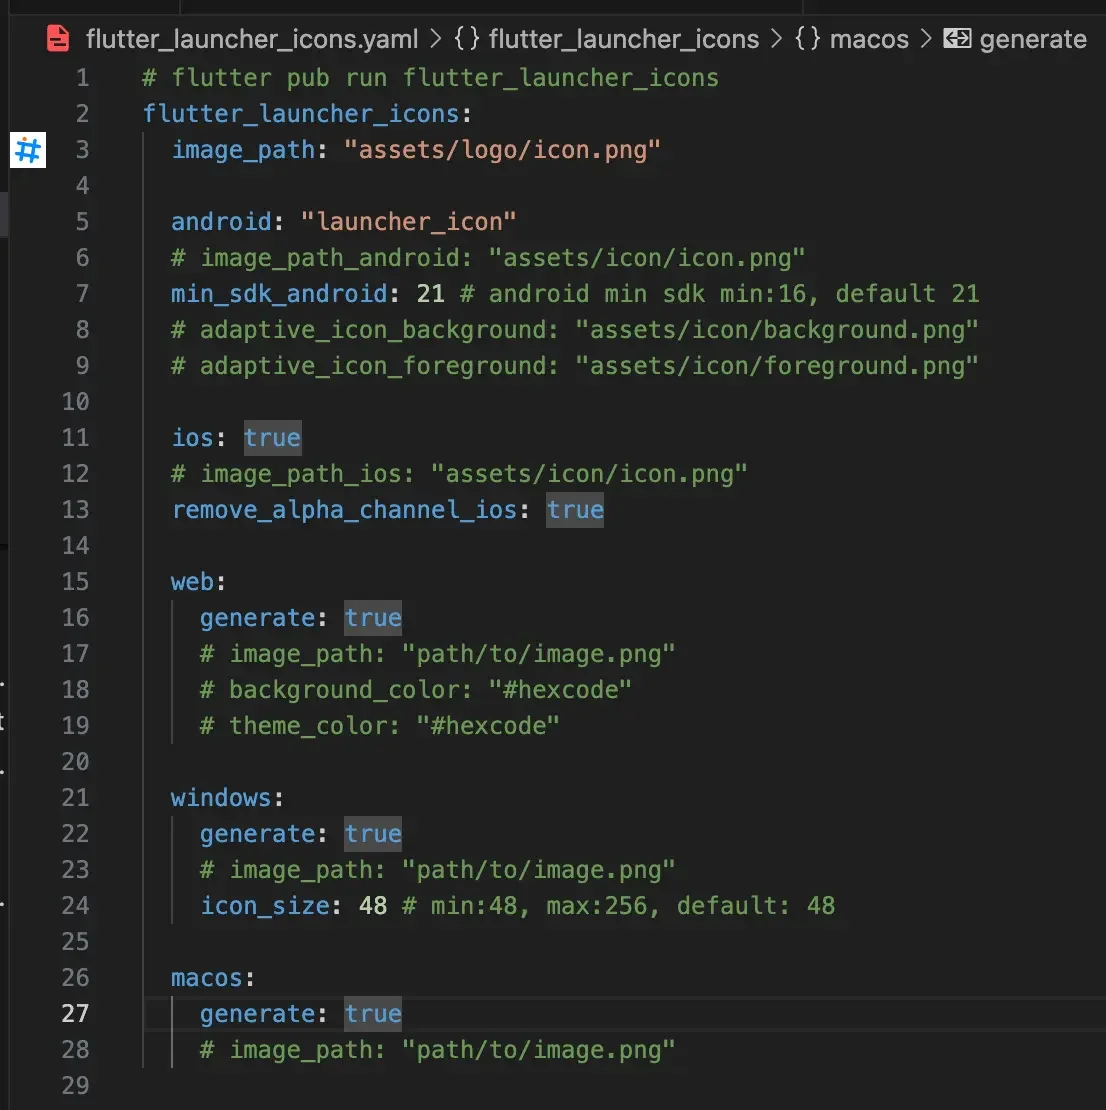Click the key "windows:" on line 21
1106x1110 pixels.
(x=227, y=798)
